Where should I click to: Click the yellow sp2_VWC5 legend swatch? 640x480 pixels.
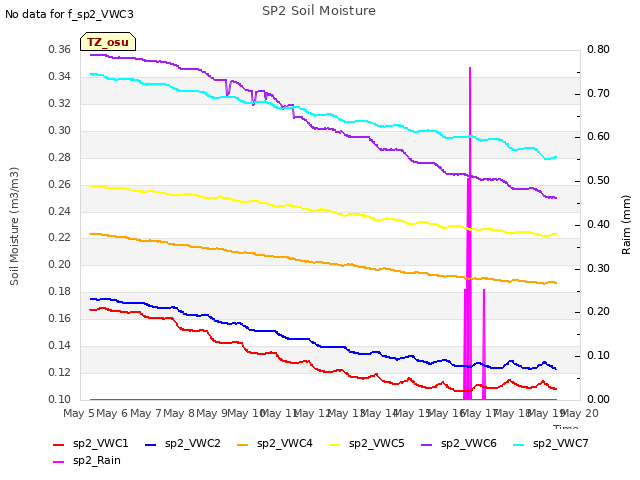coord(335,445)
